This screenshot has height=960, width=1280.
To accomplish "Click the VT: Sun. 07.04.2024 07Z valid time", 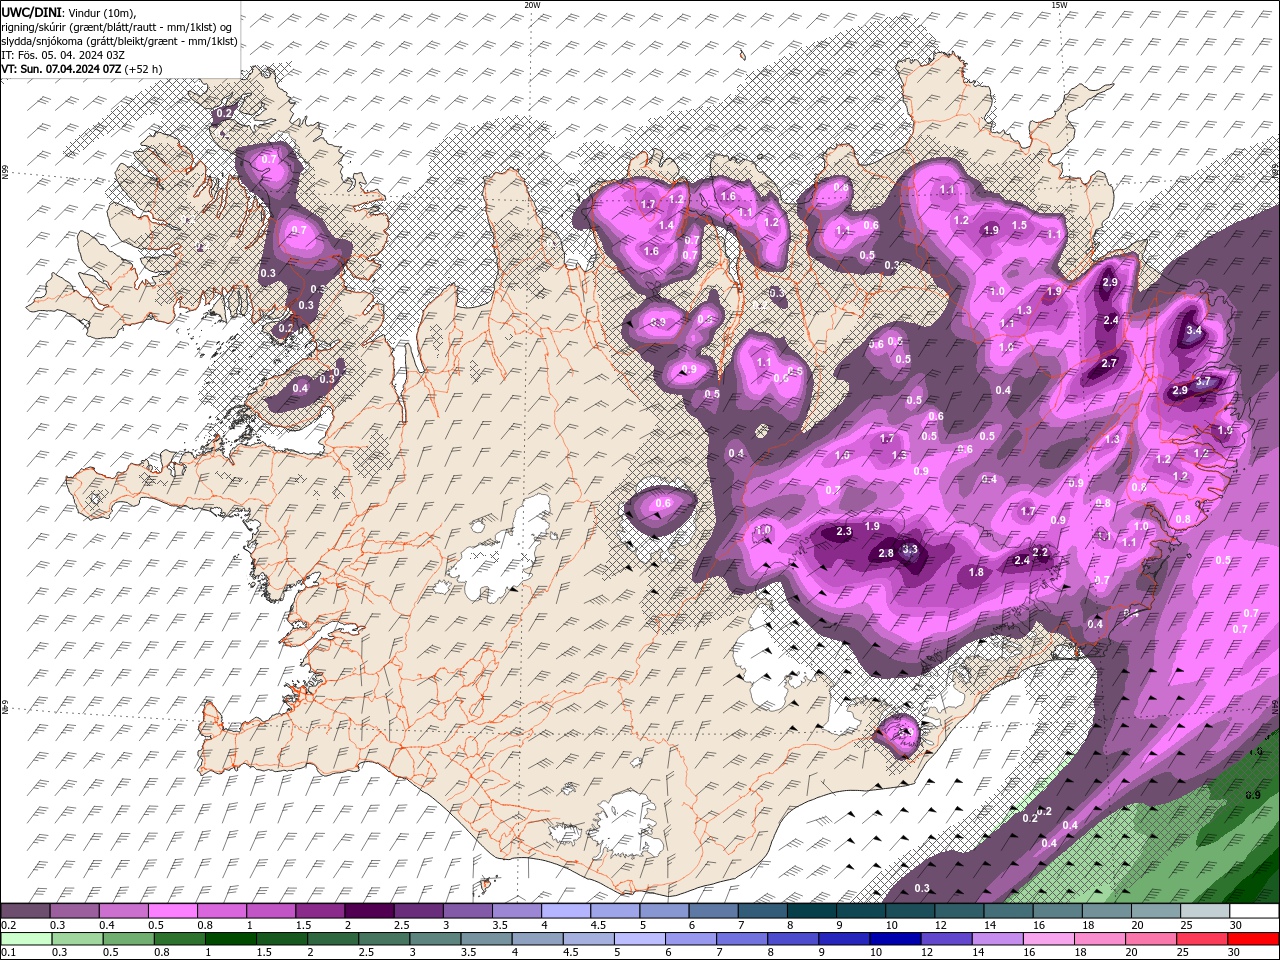I will click(x=61, y=69).
